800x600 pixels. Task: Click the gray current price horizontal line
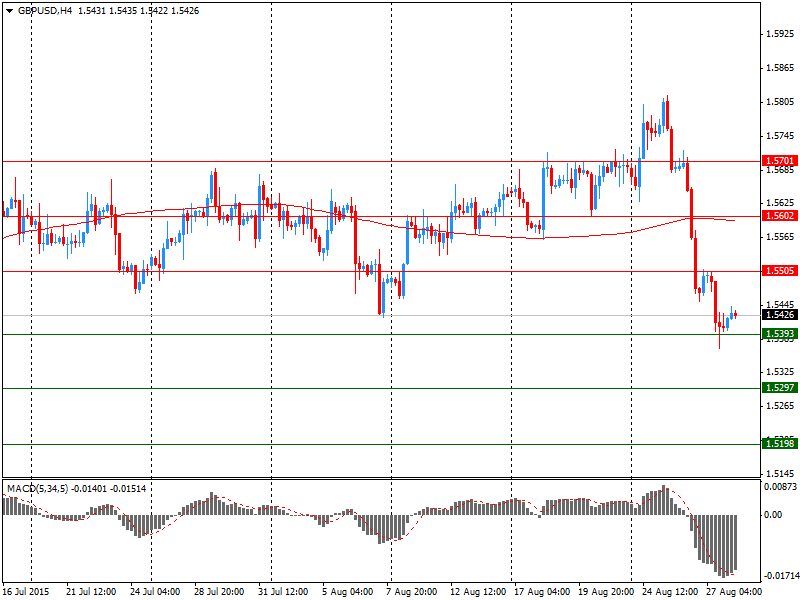point(380,315)
